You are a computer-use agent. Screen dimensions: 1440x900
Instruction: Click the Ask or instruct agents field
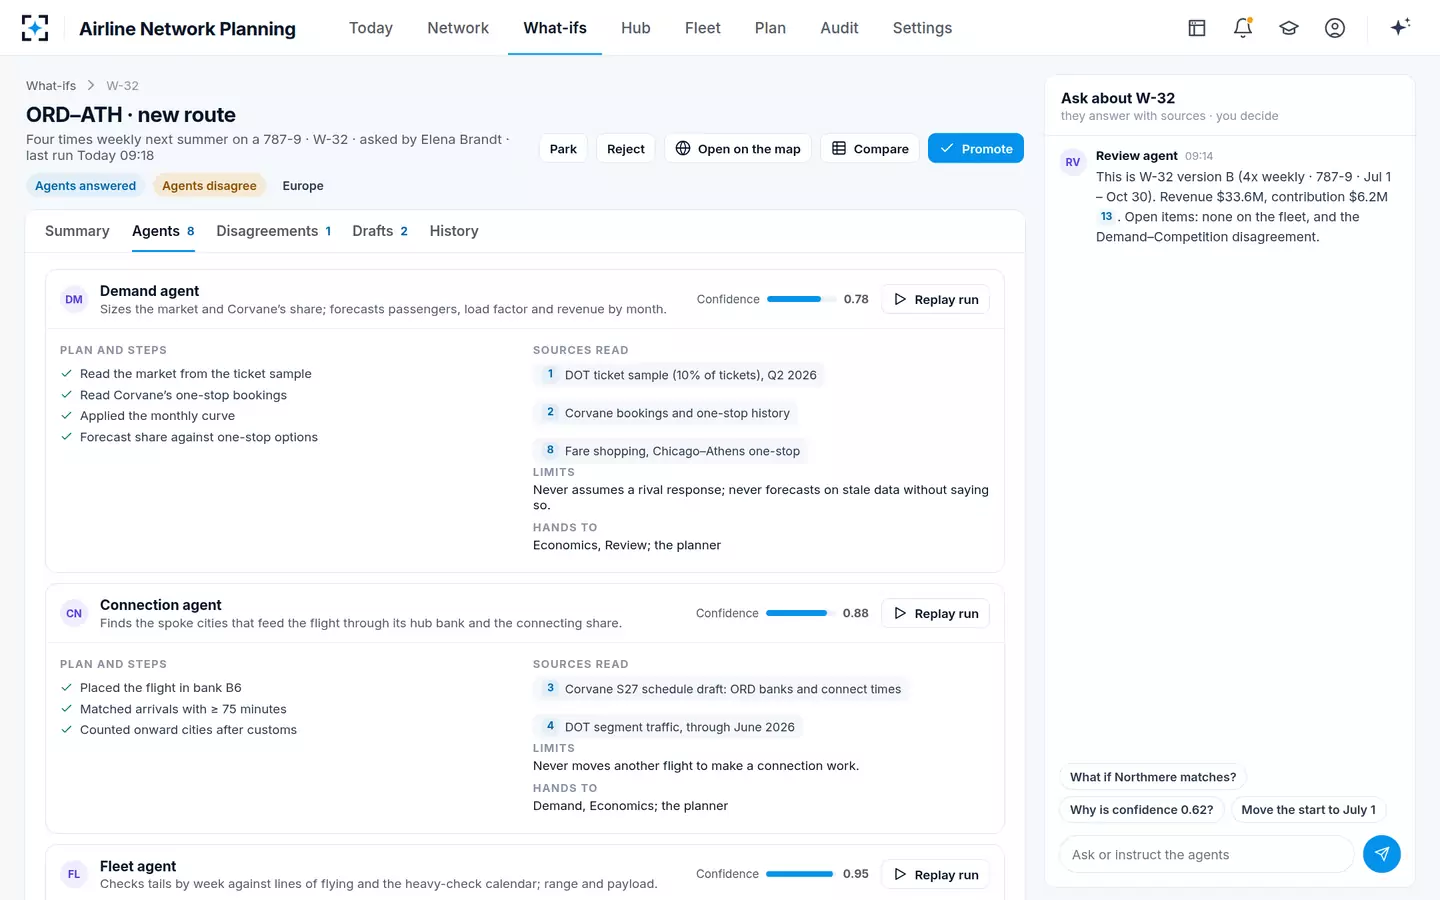[1206, 854]
